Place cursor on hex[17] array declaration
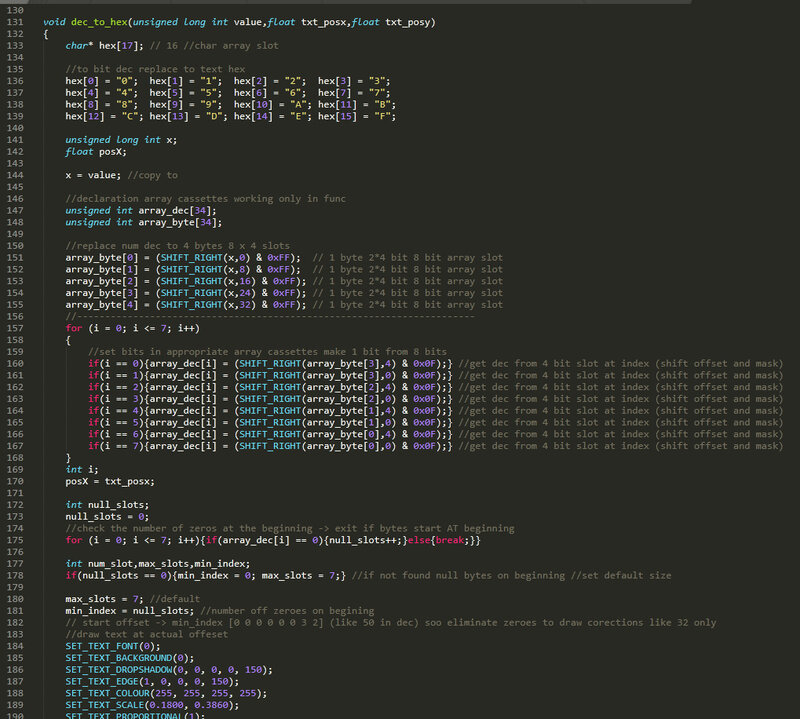Screen dimensions: 800x719 click(x=123, y=46)
